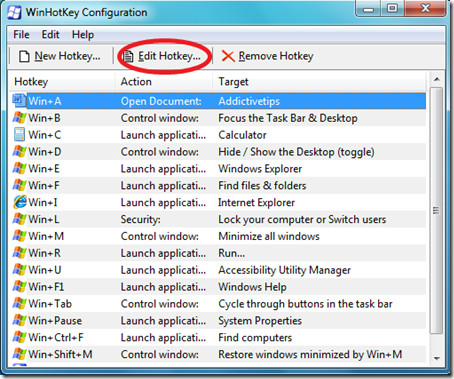This screenshot has height=379, width=454.
Task: Select the Win+E hotkey text
Action: point(44,169)
